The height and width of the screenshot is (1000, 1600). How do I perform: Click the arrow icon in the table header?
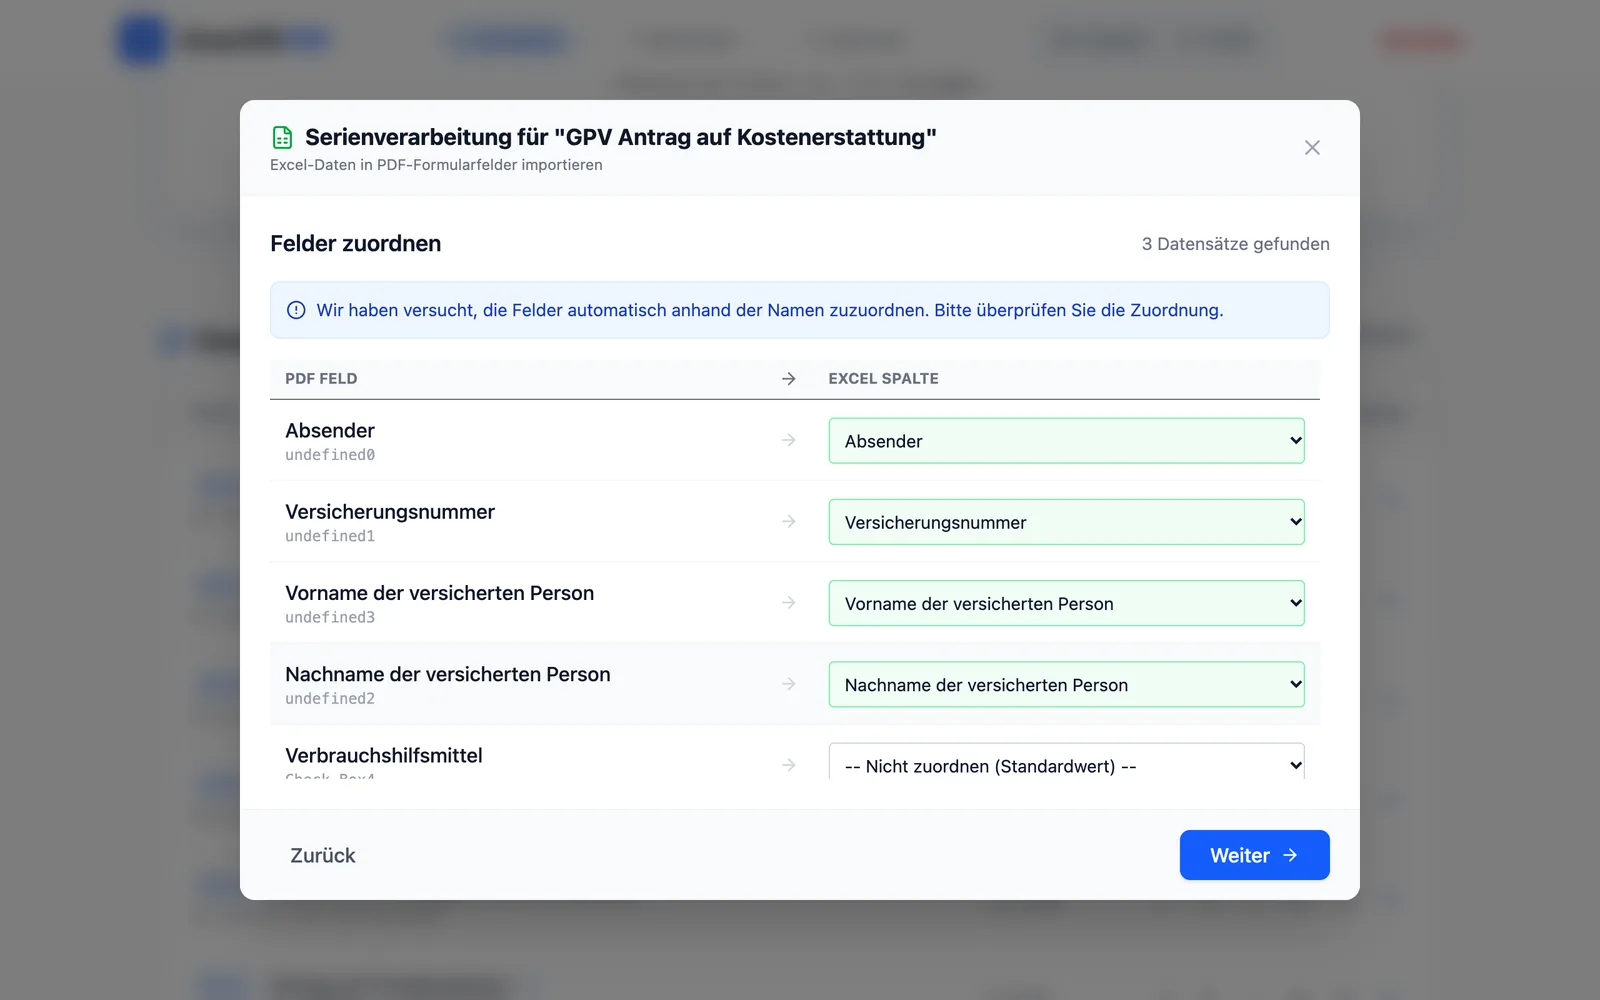(788, 379)
